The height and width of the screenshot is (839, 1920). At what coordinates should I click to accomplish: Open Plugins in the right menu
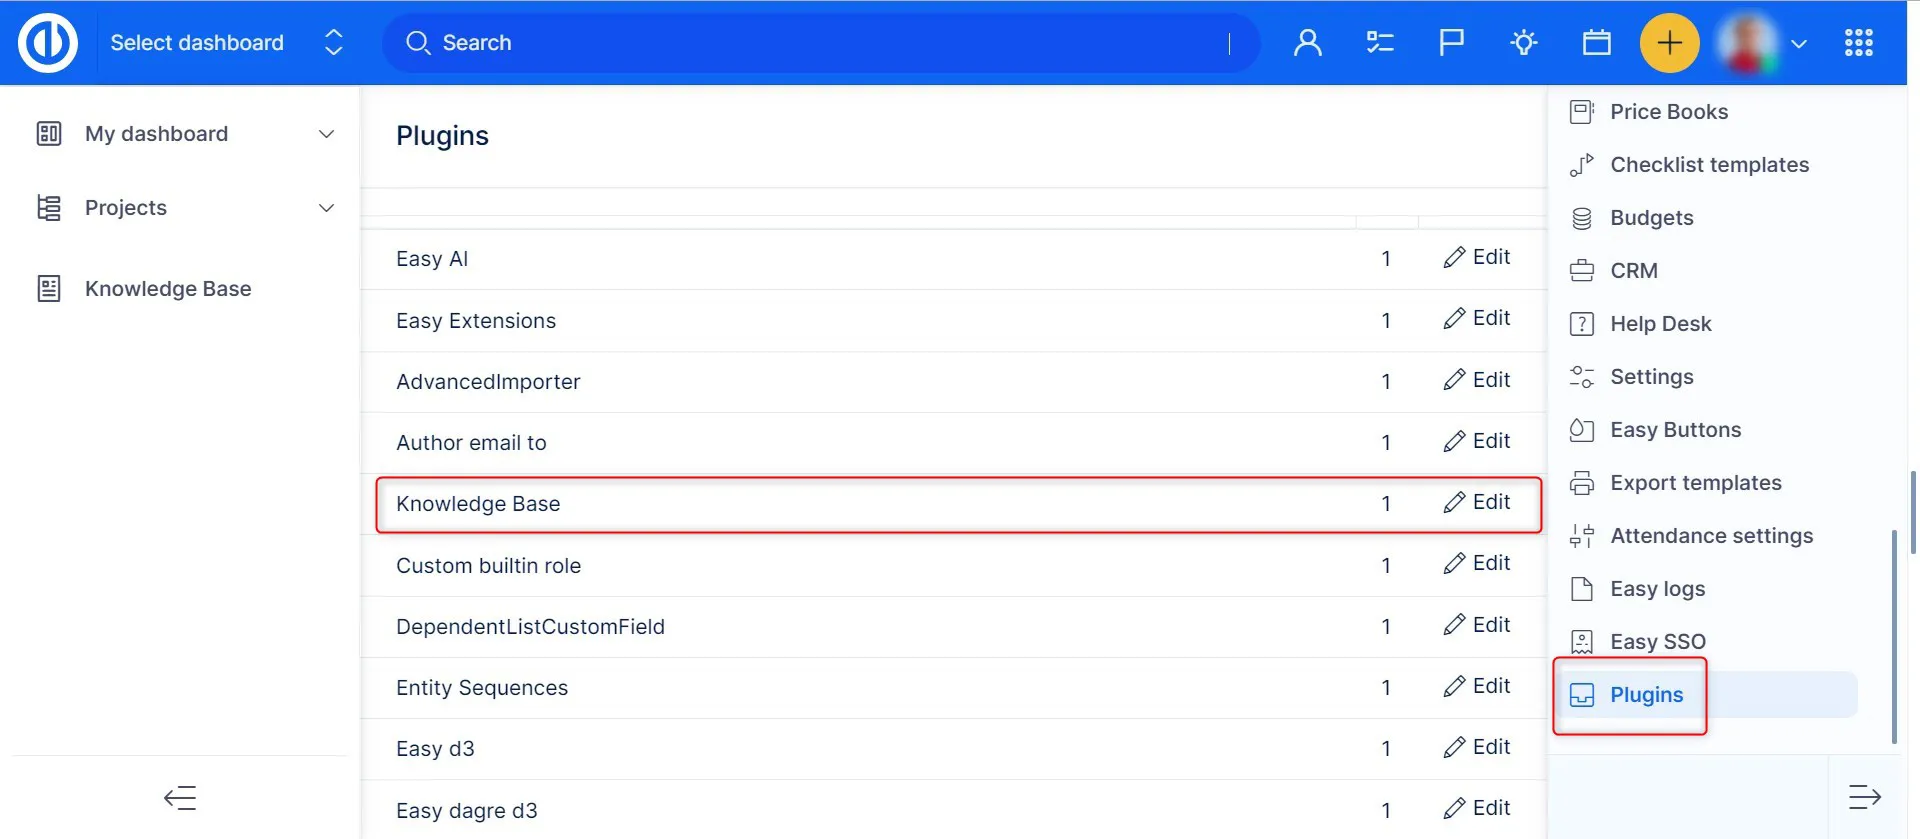1646,695
